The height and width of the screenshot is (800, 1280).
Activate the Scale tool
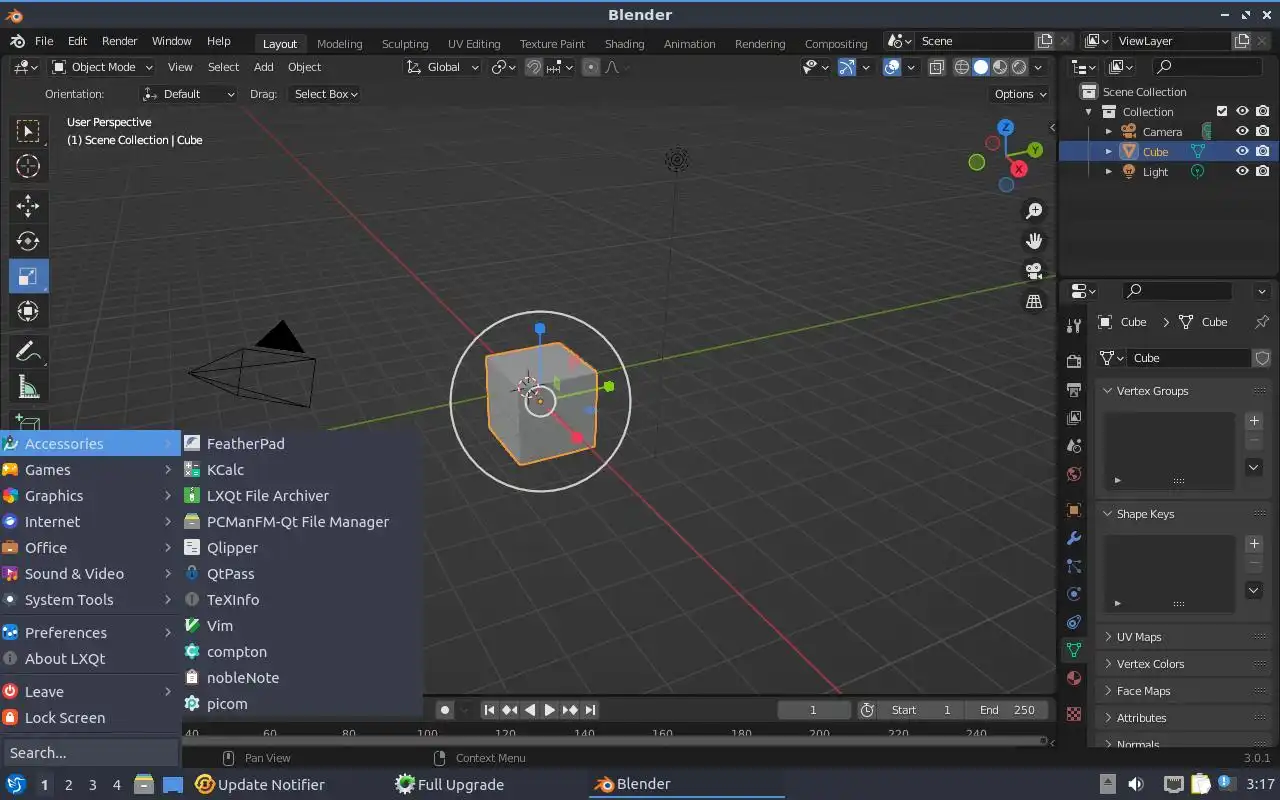pyautogui.click(x=28, y=276)
